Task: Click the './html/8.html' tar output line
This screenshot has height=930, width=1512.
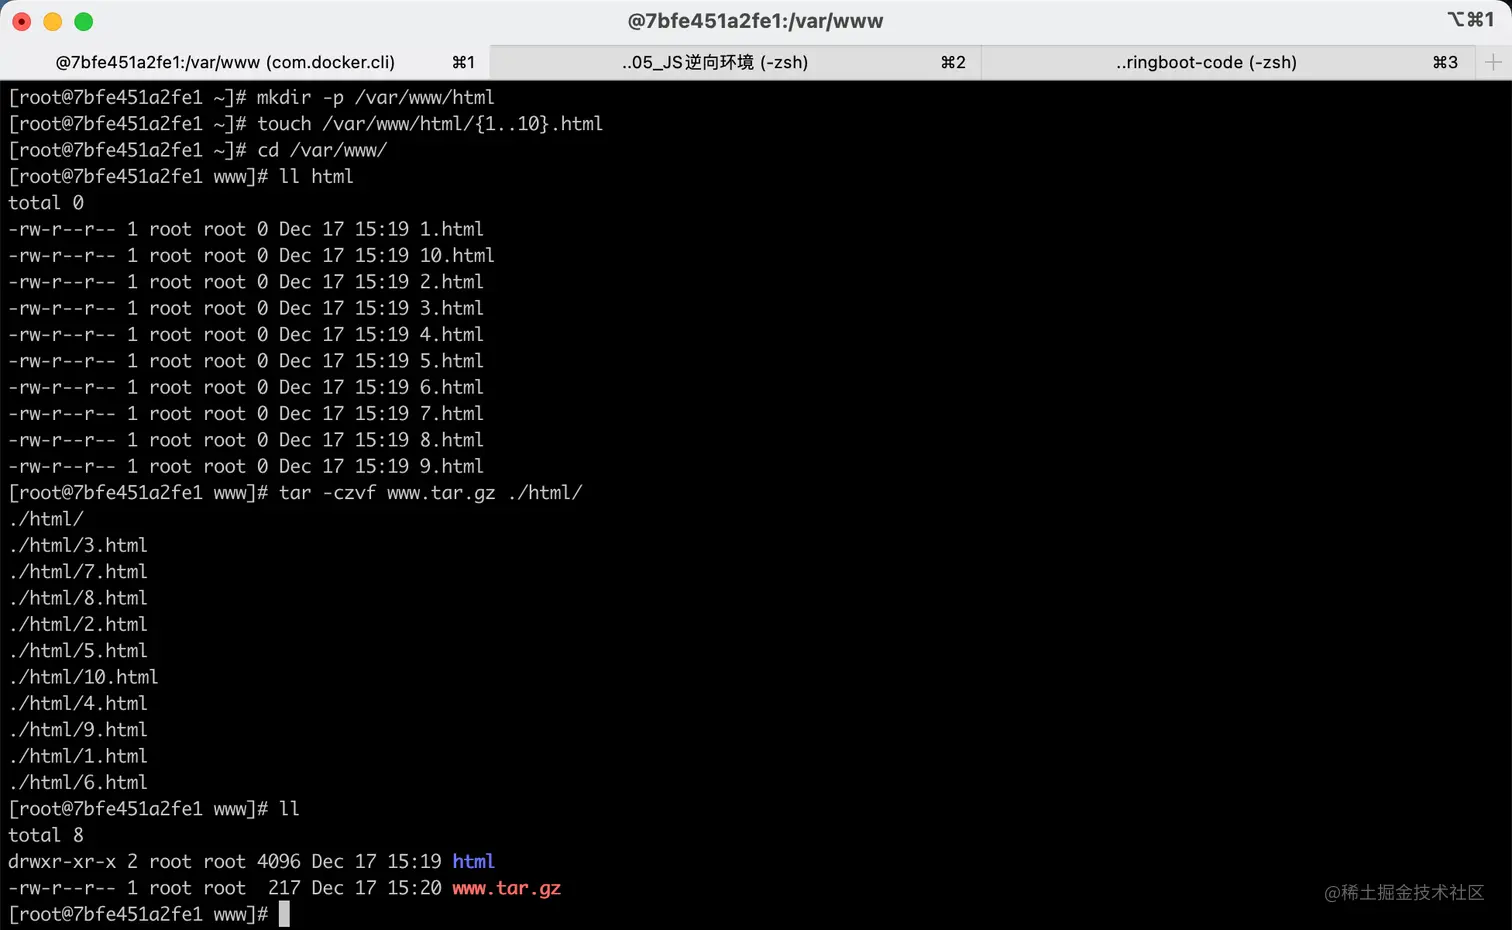Action: [78, 598]
